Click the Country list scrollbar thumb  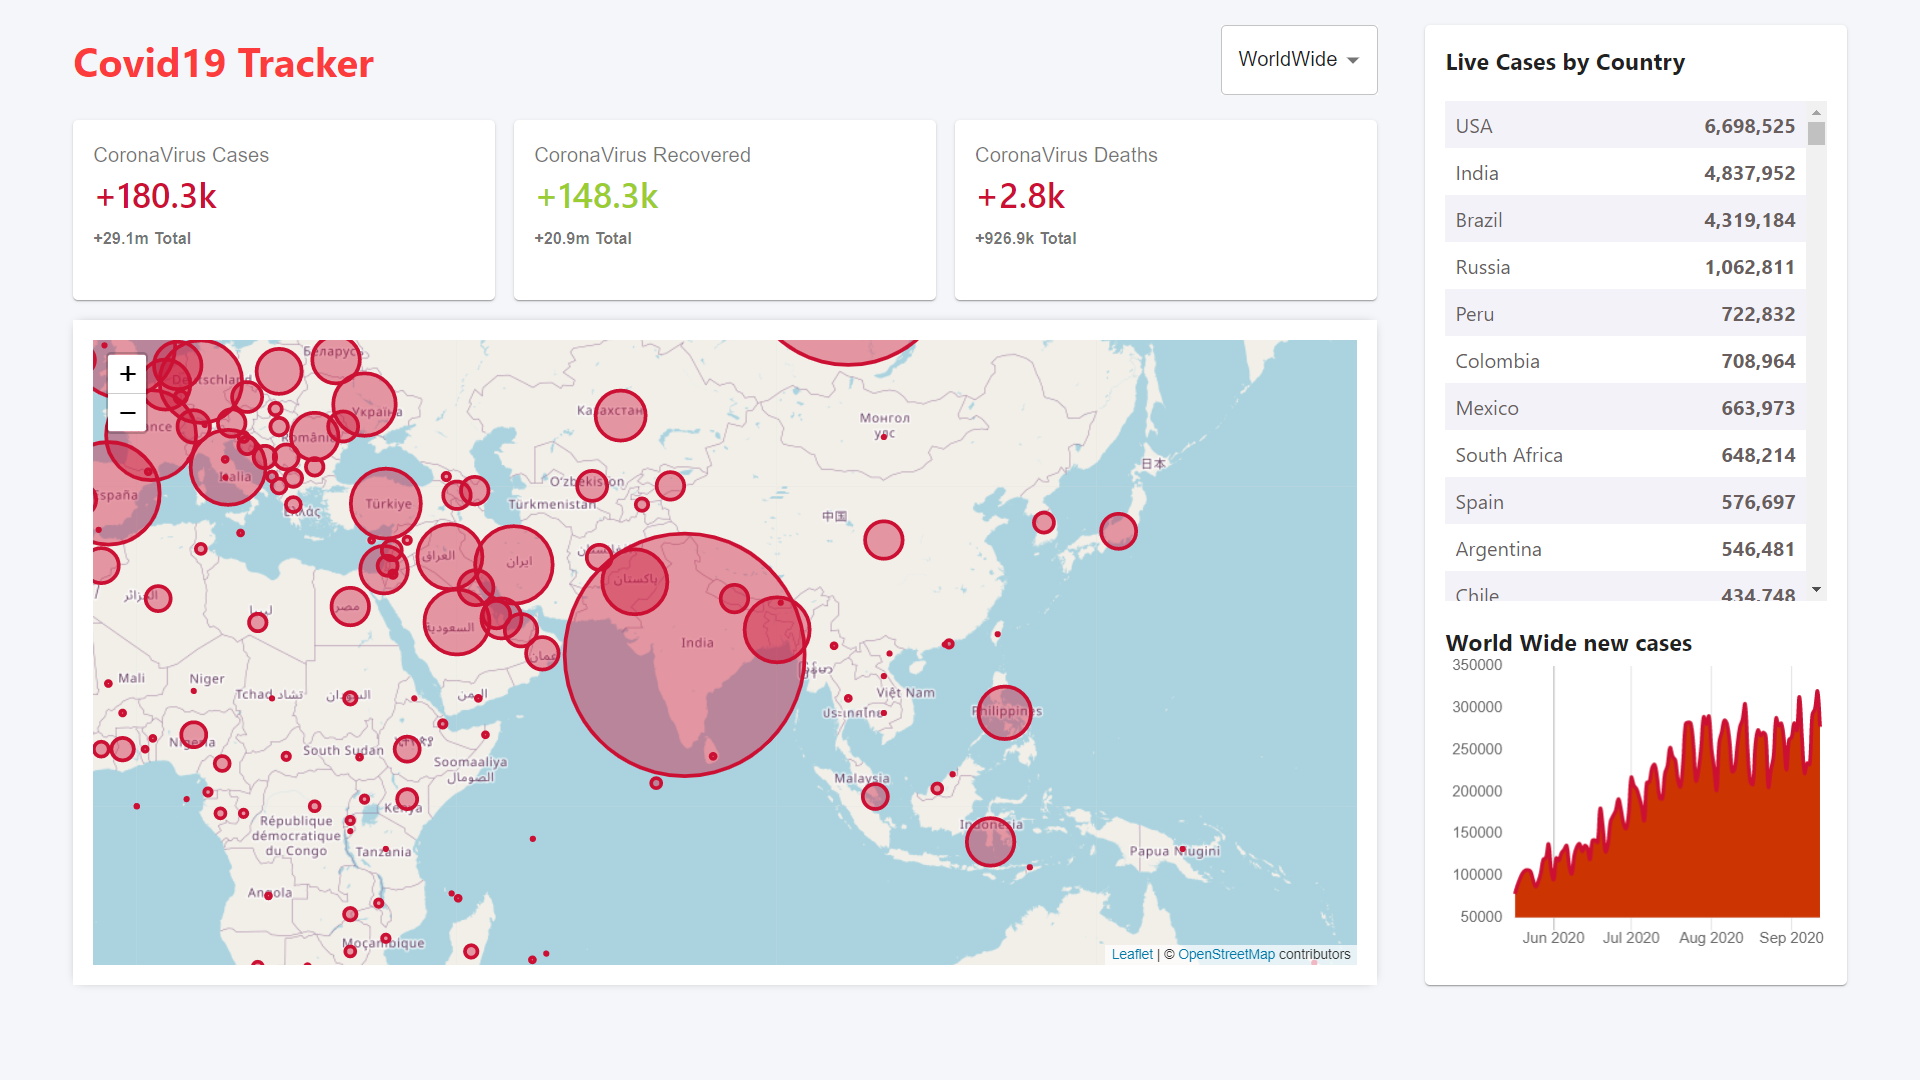pyautogui.click(x=1816, y=133)
